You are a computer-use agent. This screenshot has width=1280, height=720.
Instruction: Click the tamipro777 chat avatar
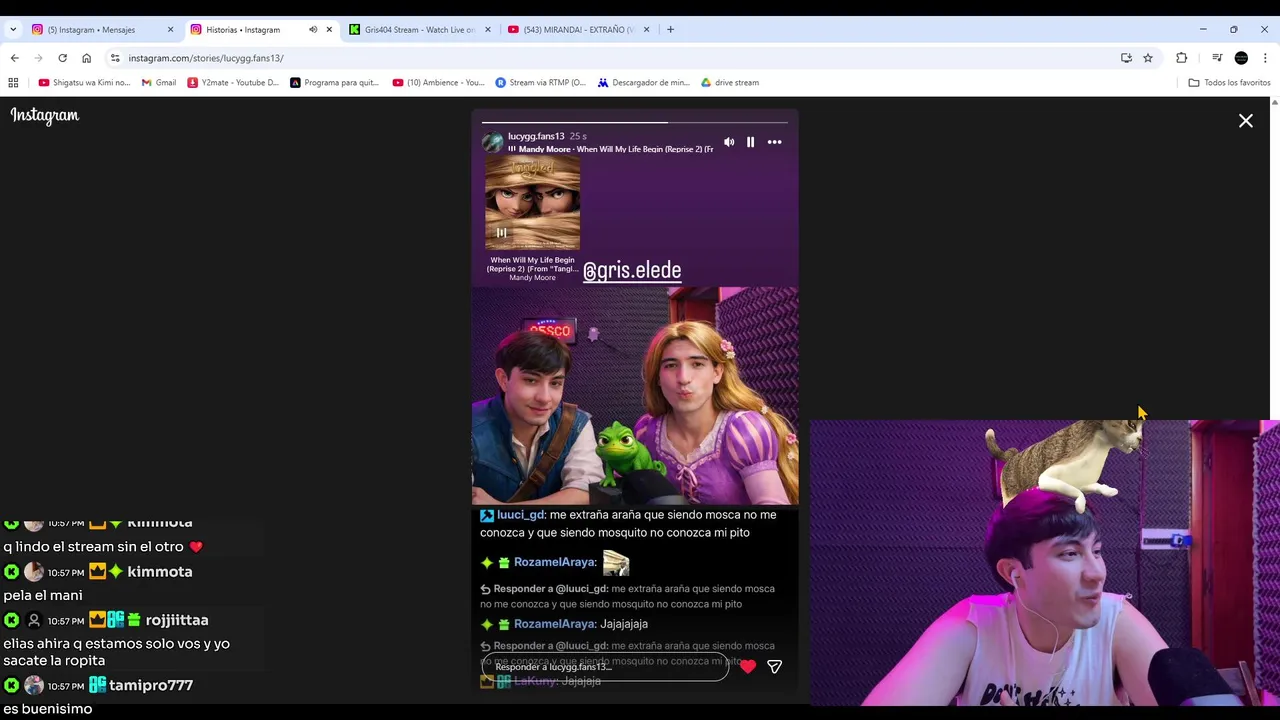[34, 685]
